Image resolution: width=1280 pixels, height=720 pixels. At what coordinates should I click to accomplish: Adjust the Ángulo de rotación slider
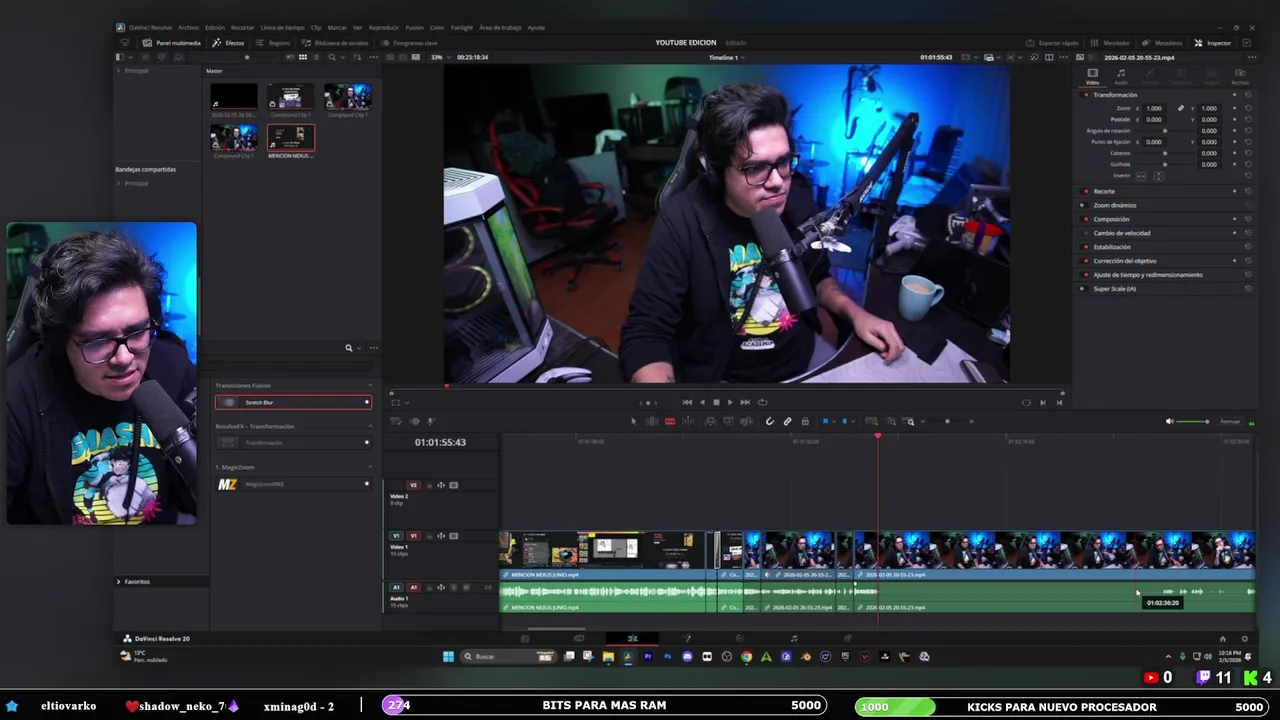tap(1164, 131)
